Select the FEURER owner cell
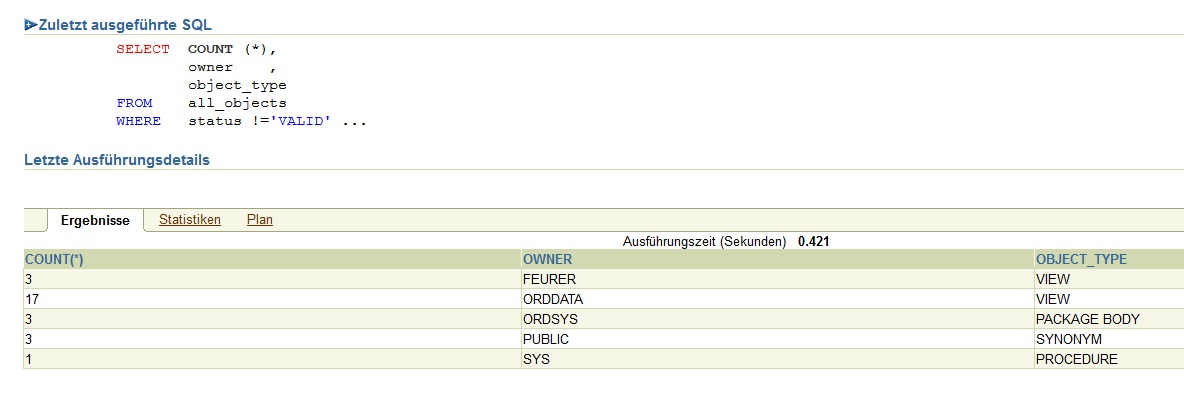The image size is (1184, 407). coord(549,279)
